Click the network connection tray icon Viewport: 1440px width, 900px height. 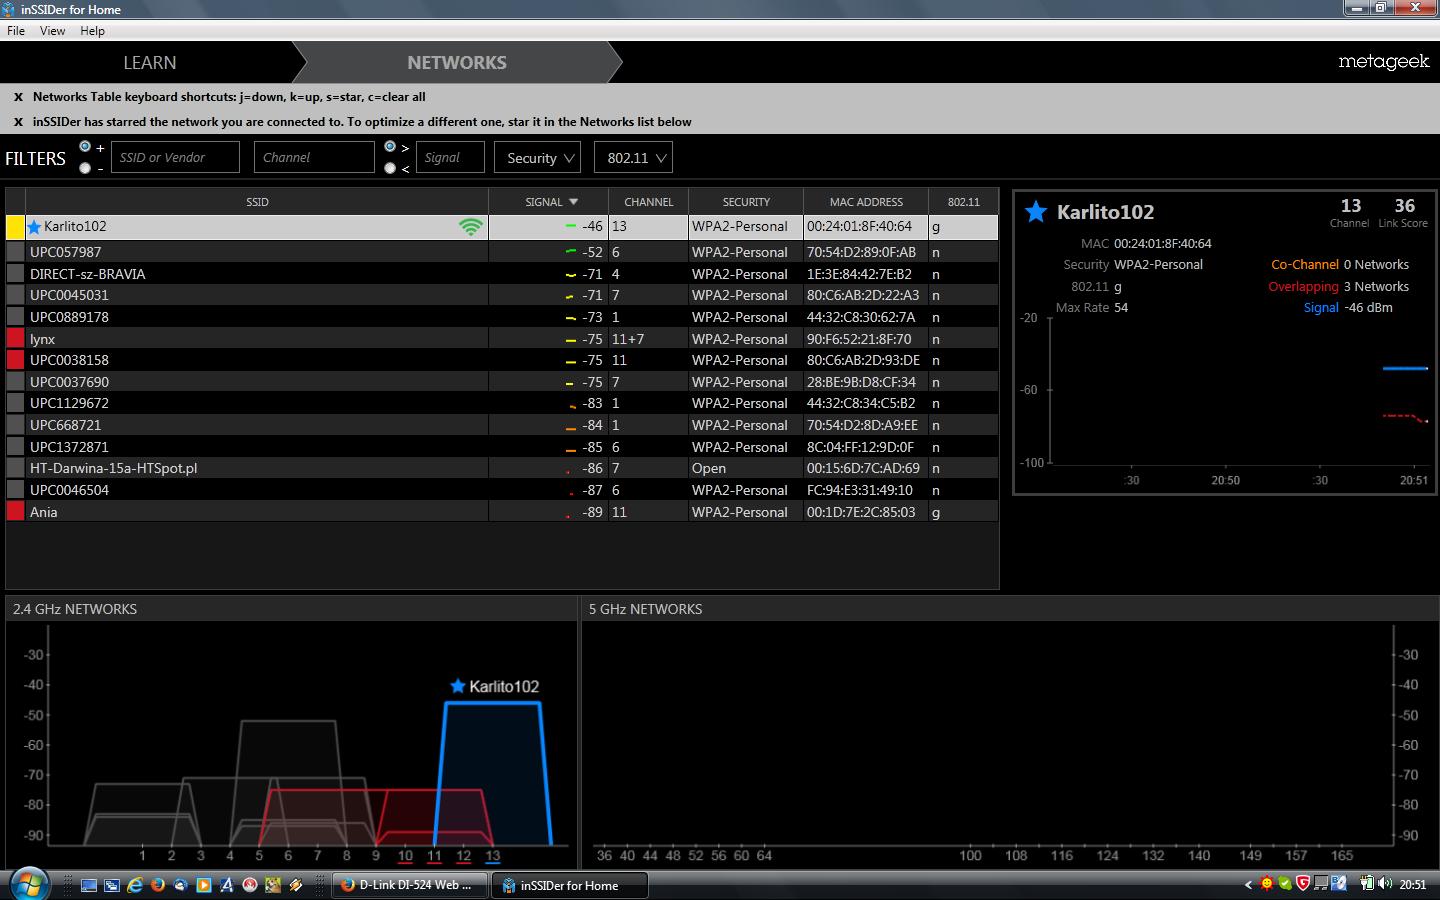[x=1321, y=884]
